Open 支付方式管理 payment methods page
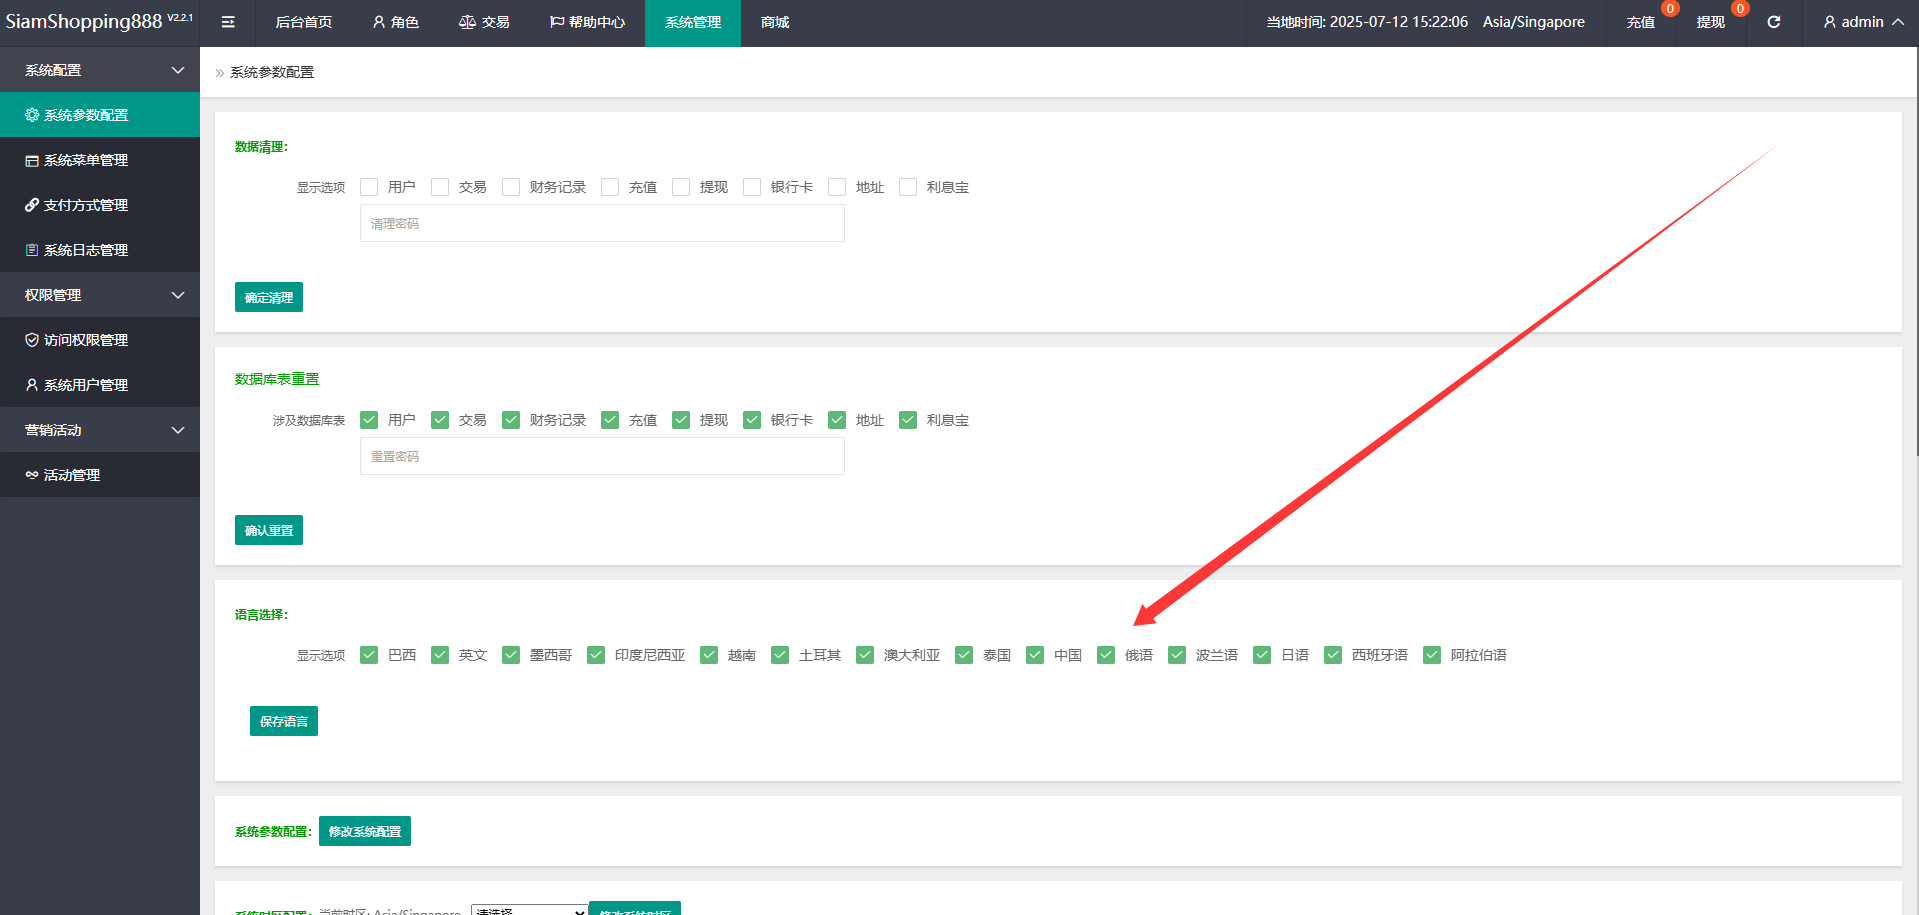 86,205
